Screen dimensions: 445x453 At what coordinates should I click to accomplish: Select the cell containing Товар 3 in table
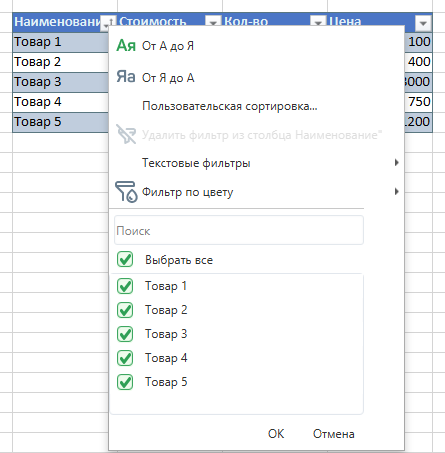click(61, 82)
